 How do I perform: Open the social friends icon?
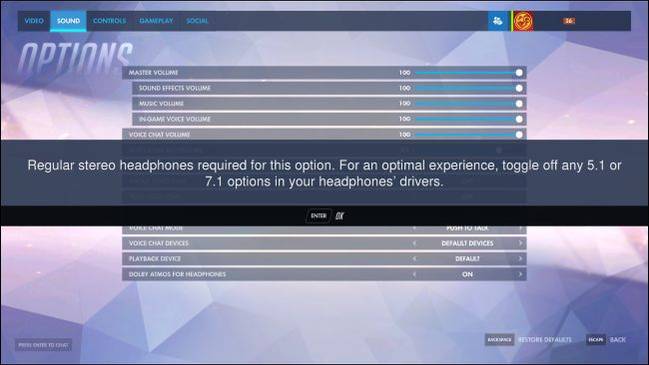tap(498, 21)
